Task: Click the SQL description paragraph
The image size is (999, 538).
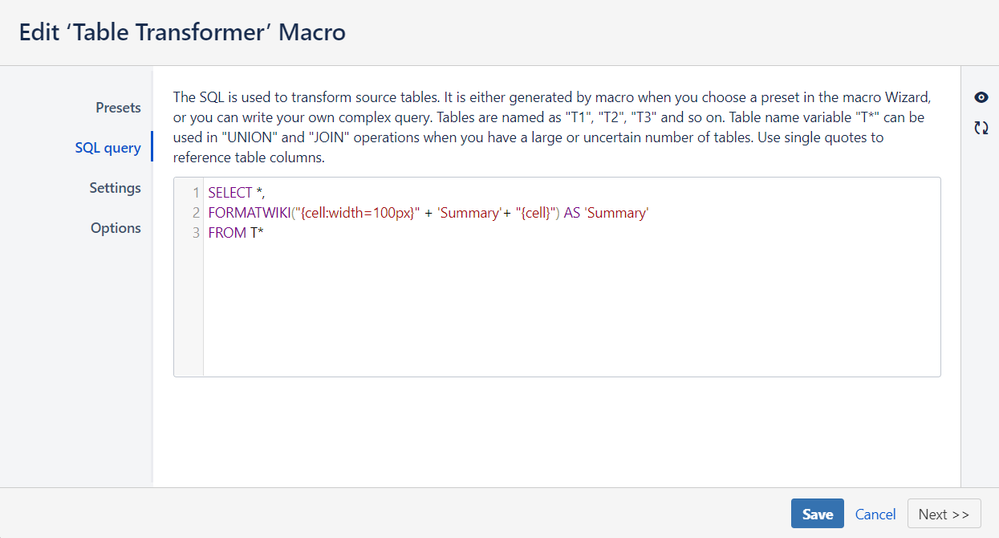Action: point(550,127)
